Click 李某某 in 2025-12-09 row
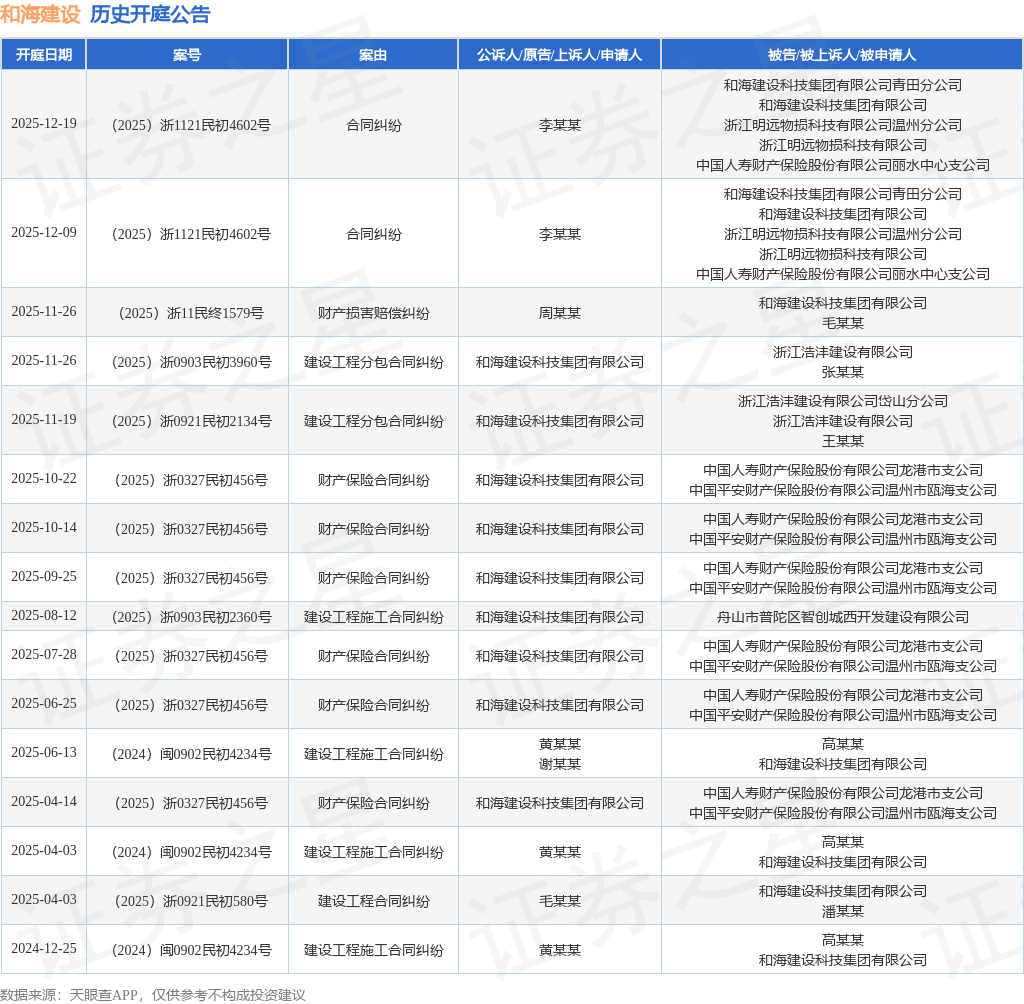Image resolution: width=1024 pixels, height=1004 pixels. click(x=560, y=235)
